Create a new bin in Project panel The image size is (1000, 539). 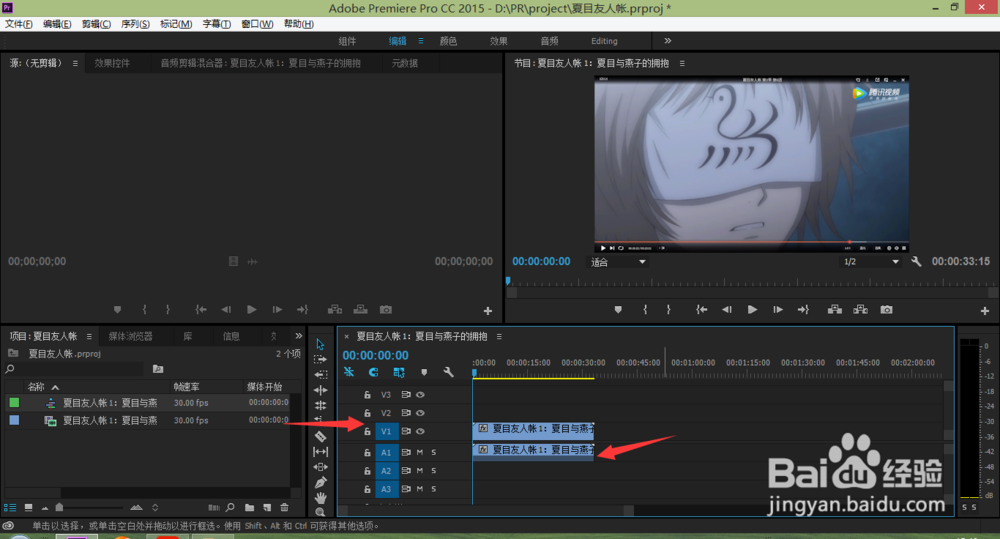click(249, 508)
